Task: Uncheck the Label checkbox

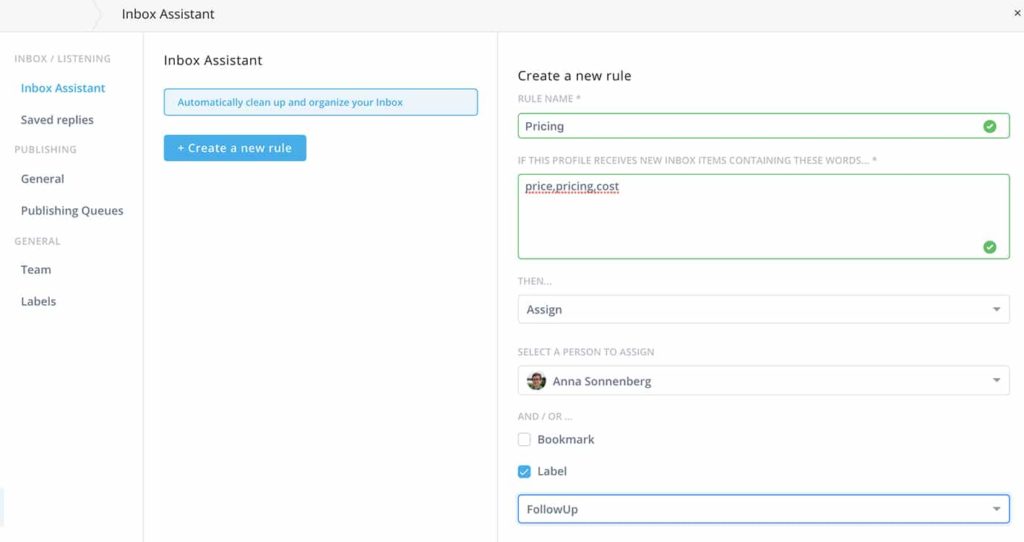Action: point(524,472)
